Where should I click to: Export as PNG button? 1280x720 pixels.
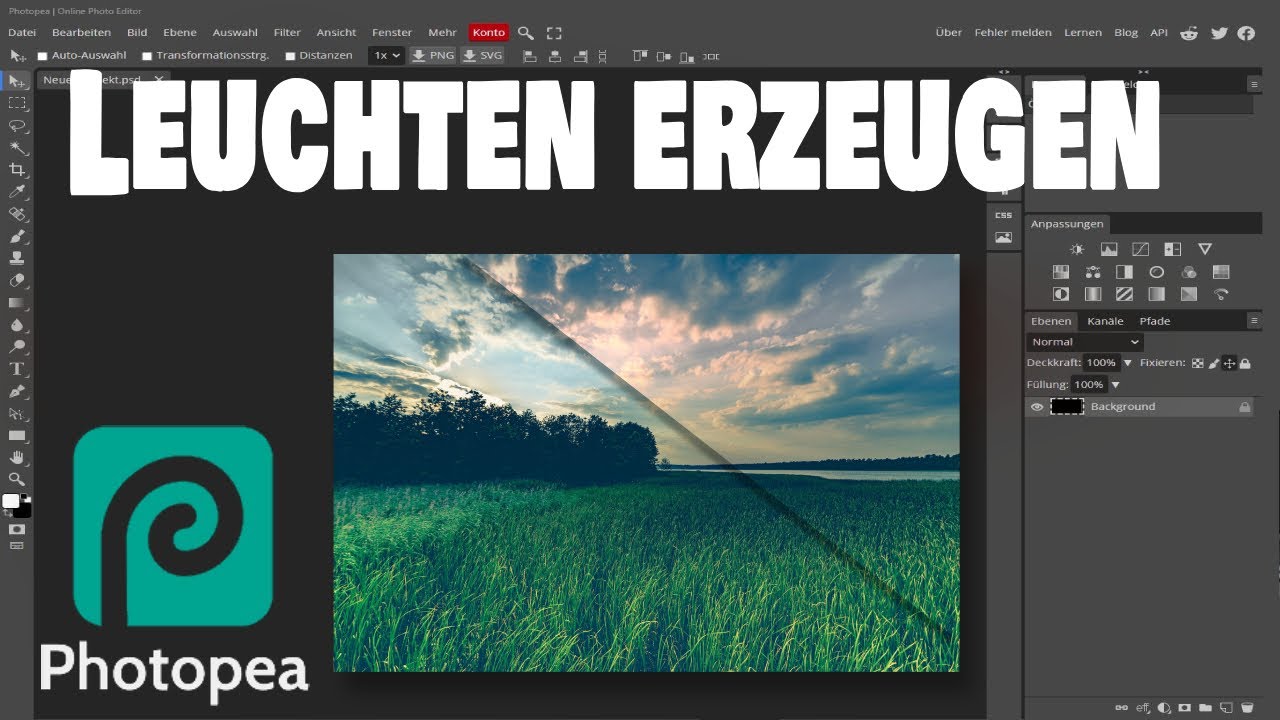point(433,56)
